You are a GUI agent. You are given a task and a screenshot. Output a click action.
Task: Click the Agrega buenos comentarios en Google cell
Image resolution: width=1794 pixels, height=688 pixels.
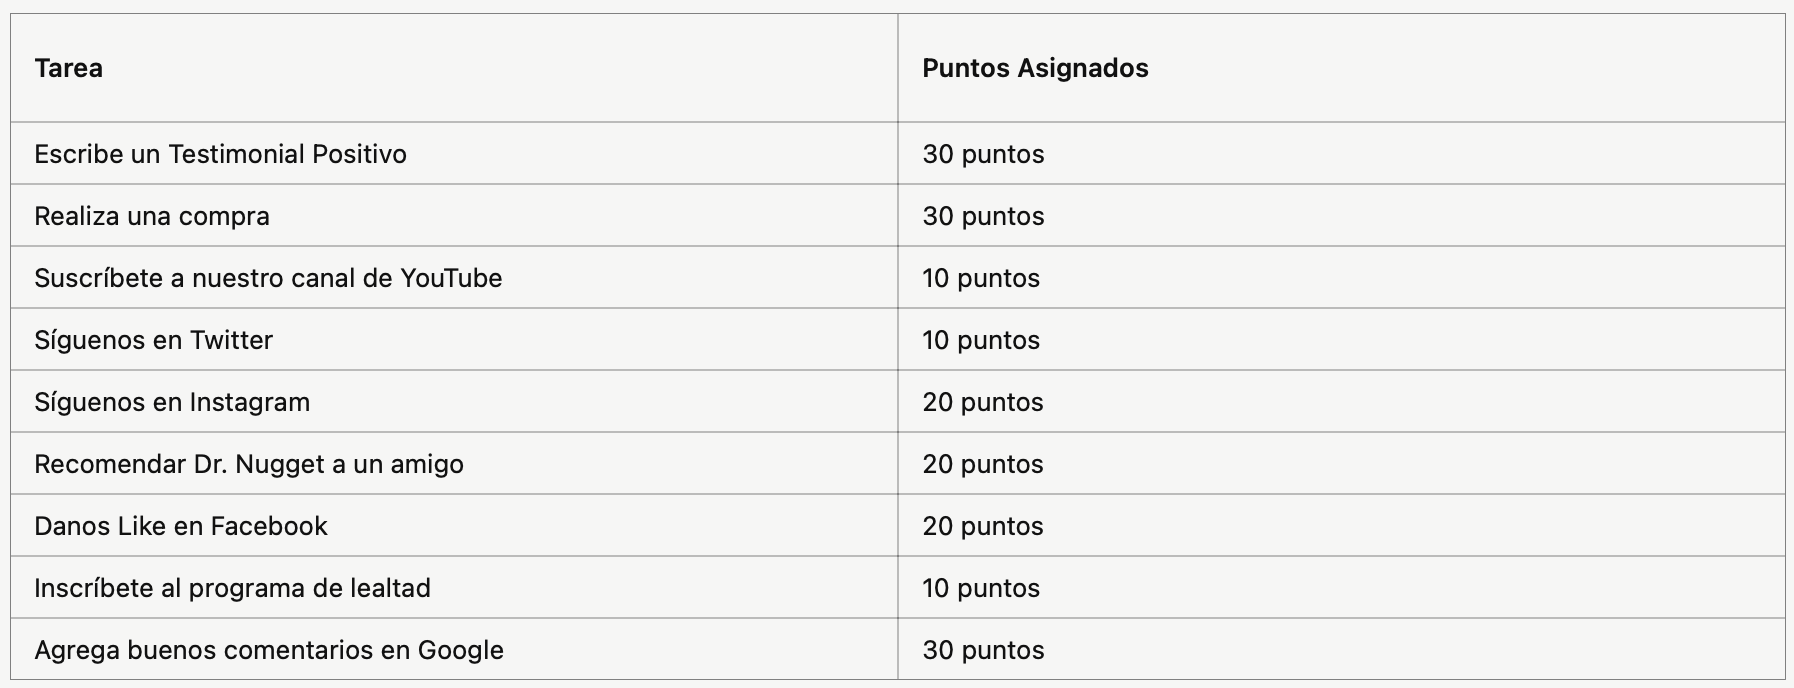[x=454, y=649]
